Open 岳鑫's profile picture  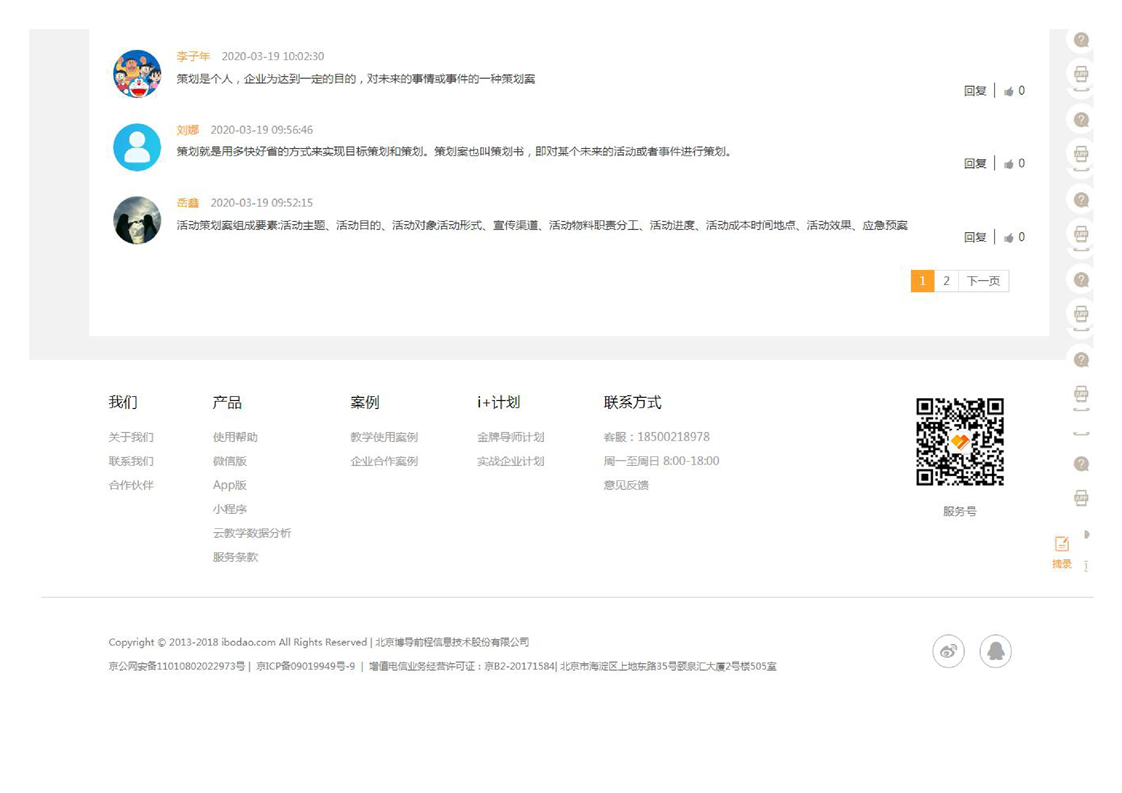tap(137, 220)
